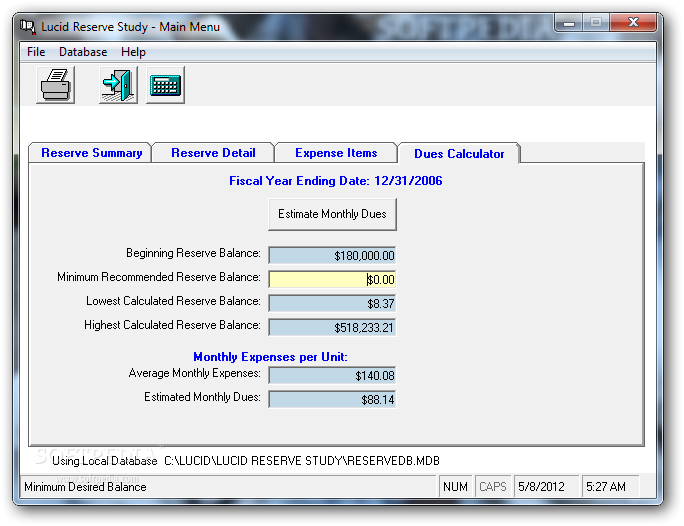Switch to the Reserve Summary tab
The height and width of the screenshot is (526, 684).
click(x=91, y=153)
